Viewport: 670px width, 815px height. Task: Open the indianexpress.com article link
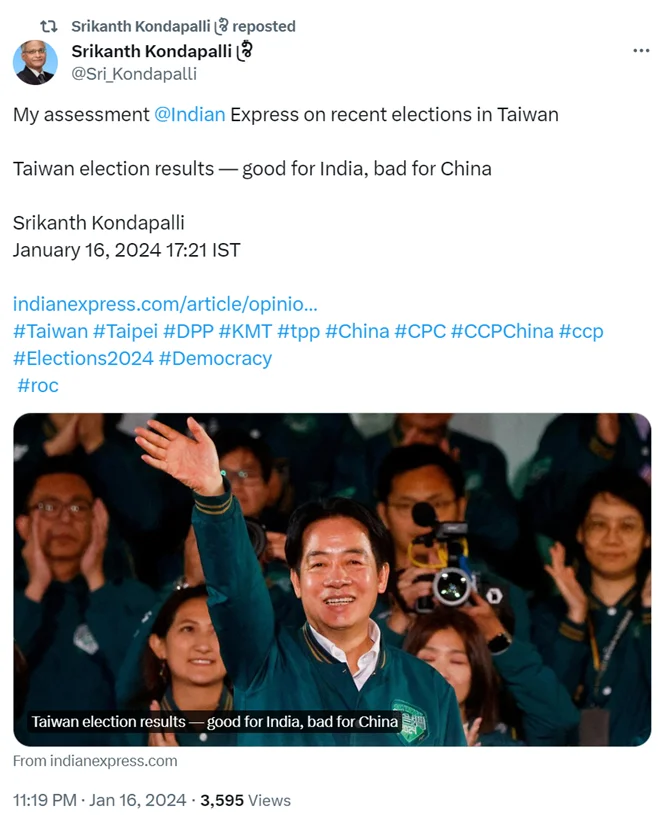coord(165,304)
